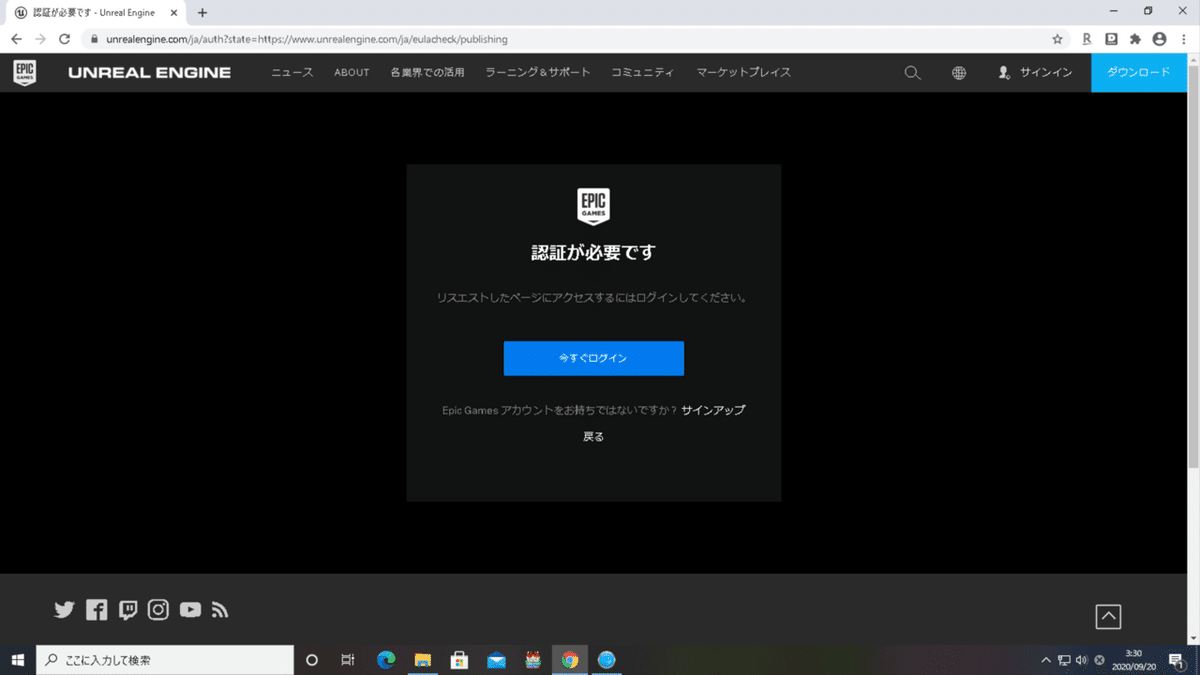Open the Twitter icon in the footer
Screen dimensions: 1200x675
click(64, 609)
